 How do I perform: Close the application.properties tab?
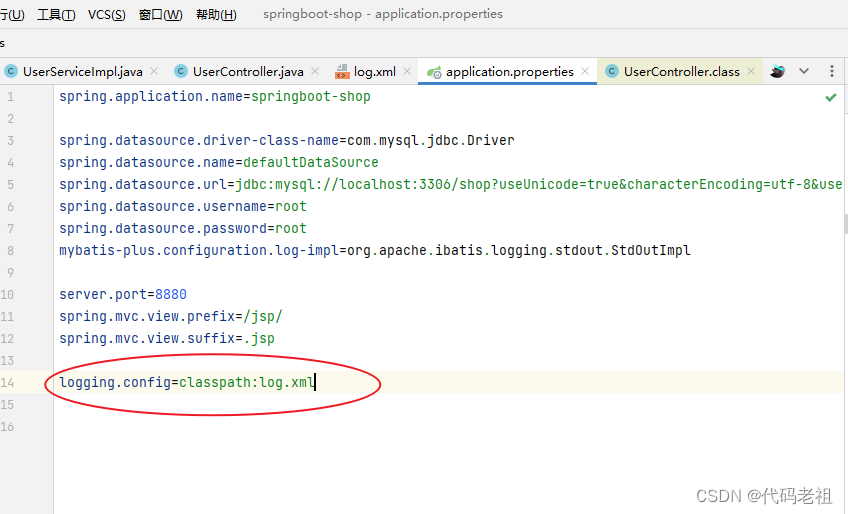585,71
